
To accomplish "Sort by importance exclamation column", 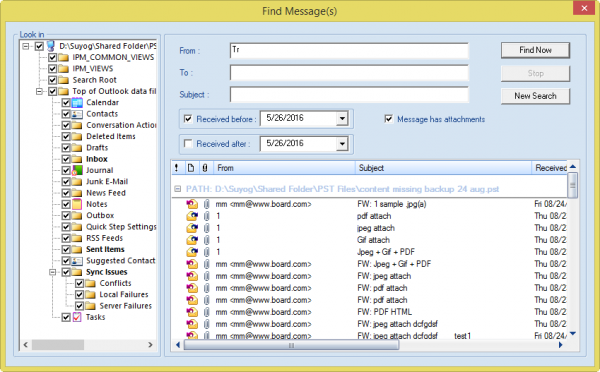I will click(x=176, y=168).
